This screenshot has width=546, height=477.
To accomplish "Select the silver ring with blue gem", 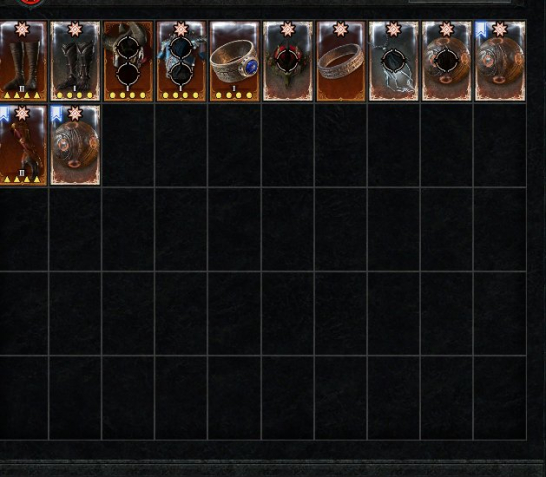I will (234, 61).
